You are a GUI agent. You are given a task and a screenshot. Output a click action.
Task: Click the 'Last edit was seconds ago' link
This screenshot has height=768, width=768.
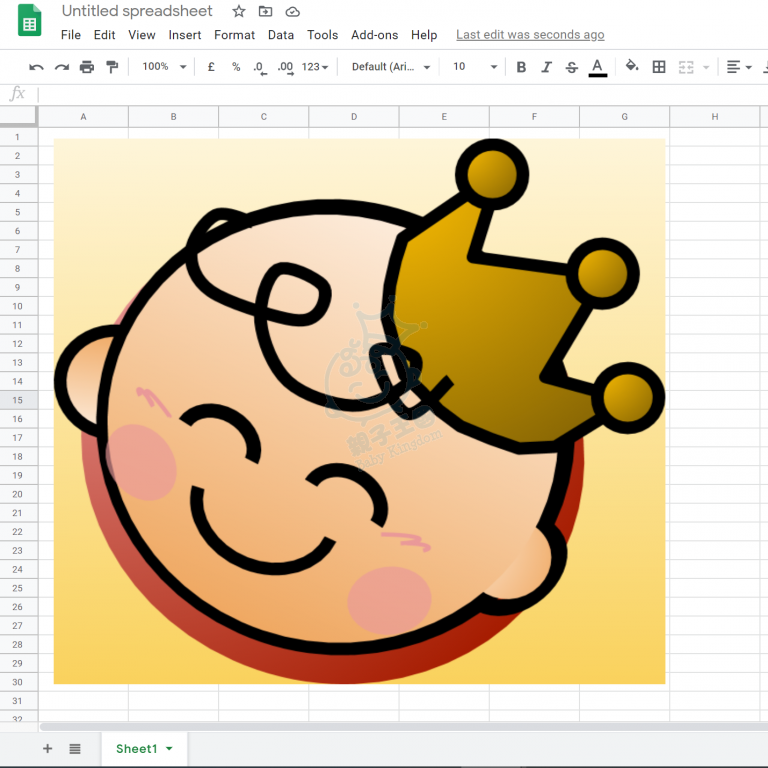tap(530, 35)
